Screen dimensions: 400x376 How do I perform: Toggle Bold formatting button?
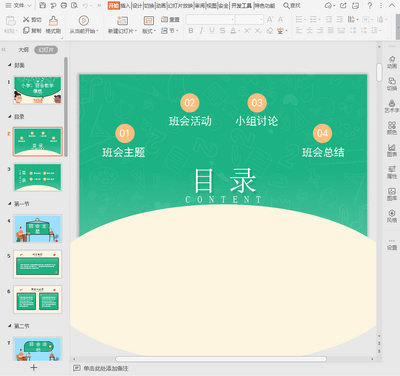pyautogui.click(x=191, y=31)
